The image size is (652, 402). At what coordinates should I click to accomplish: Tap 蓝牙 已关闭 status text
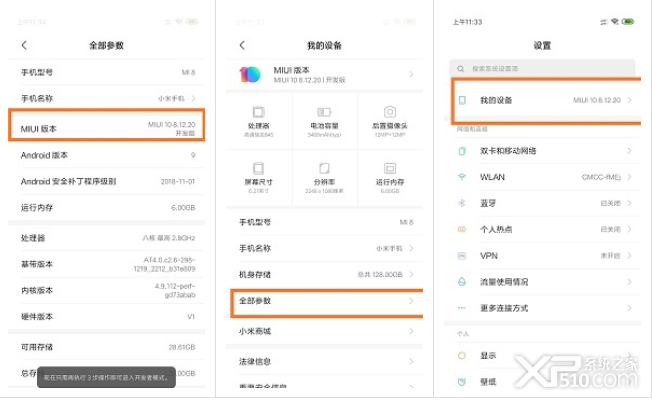pyautogui.click(x=610, y=203)
